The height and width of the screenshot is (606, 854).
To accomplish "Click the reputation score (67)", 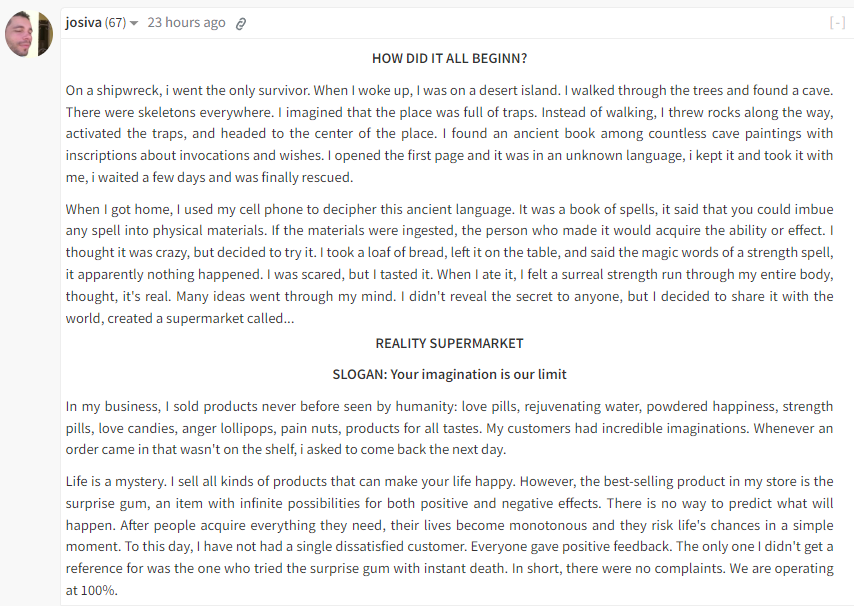I will tap(115, 22).
